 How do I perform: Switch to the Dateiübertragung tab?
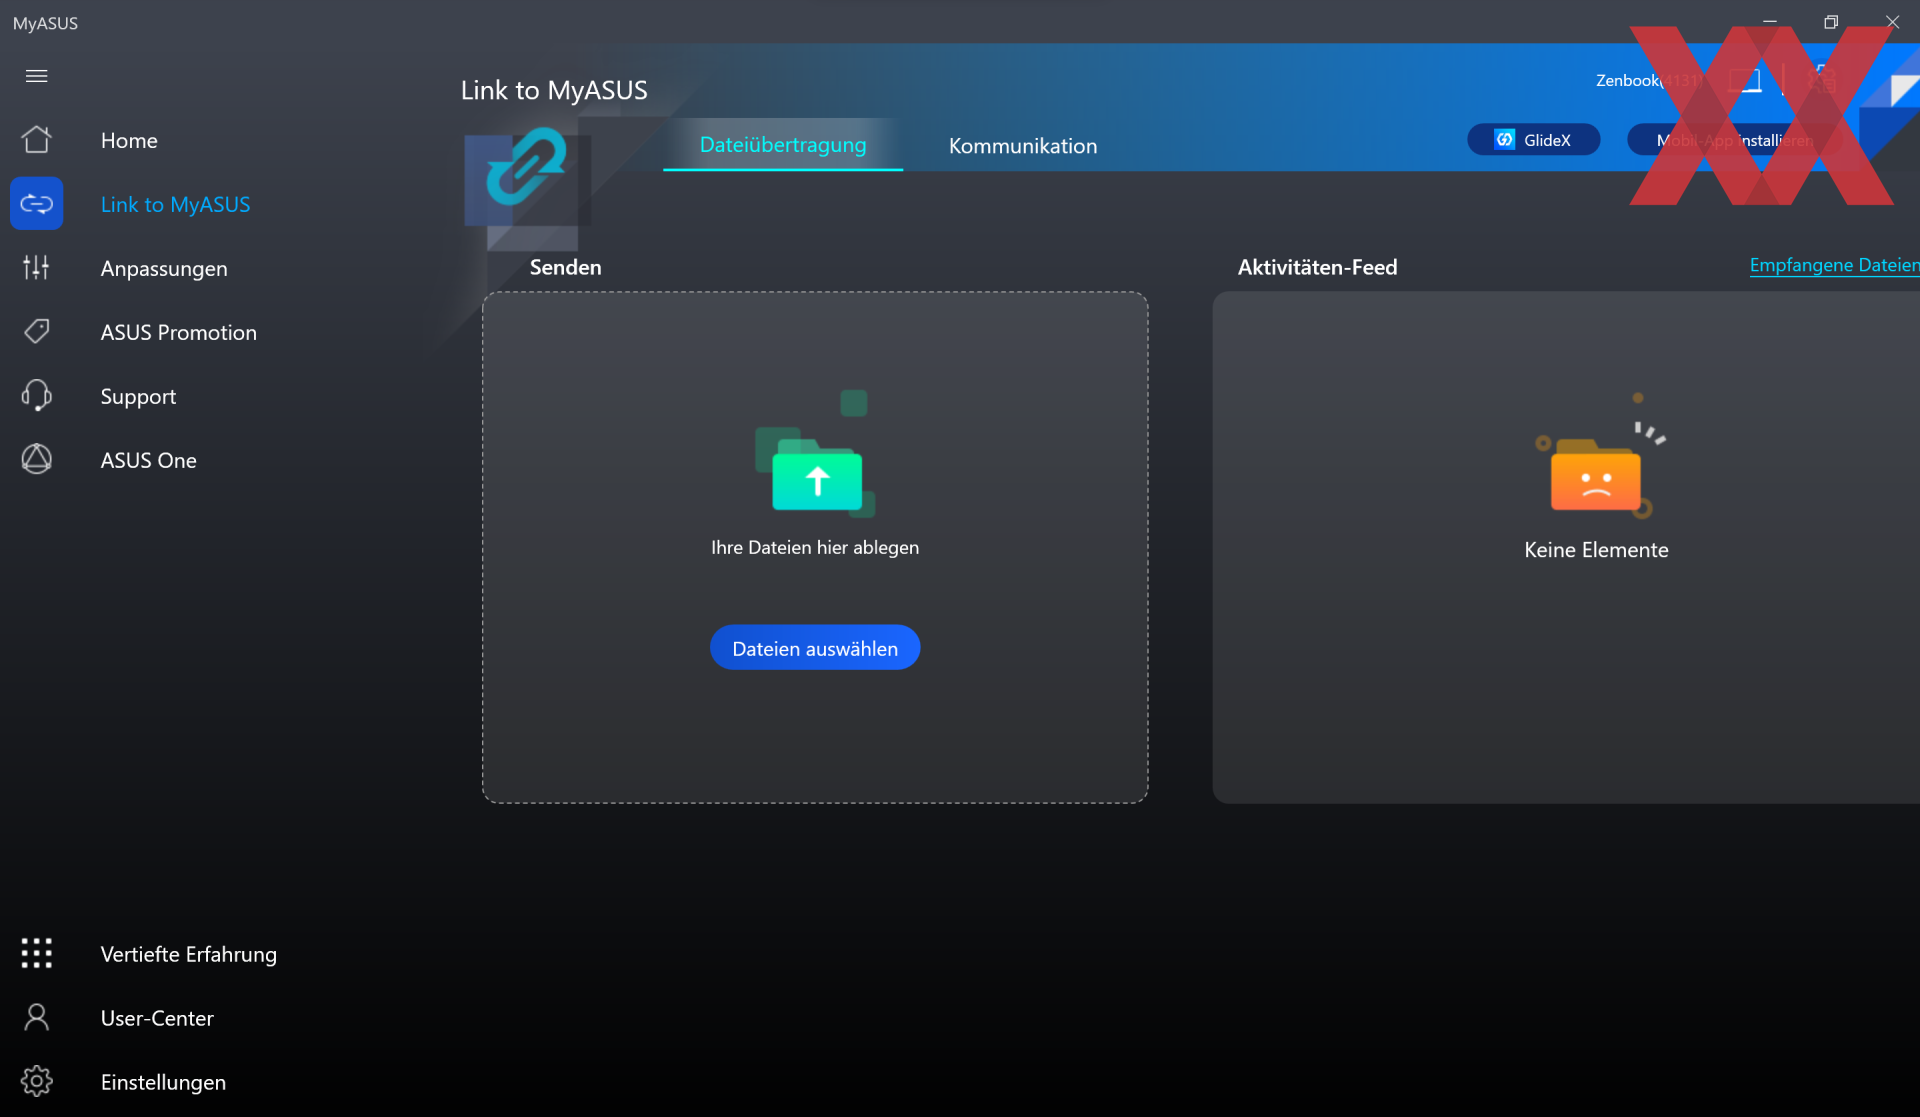coord(783,145)
